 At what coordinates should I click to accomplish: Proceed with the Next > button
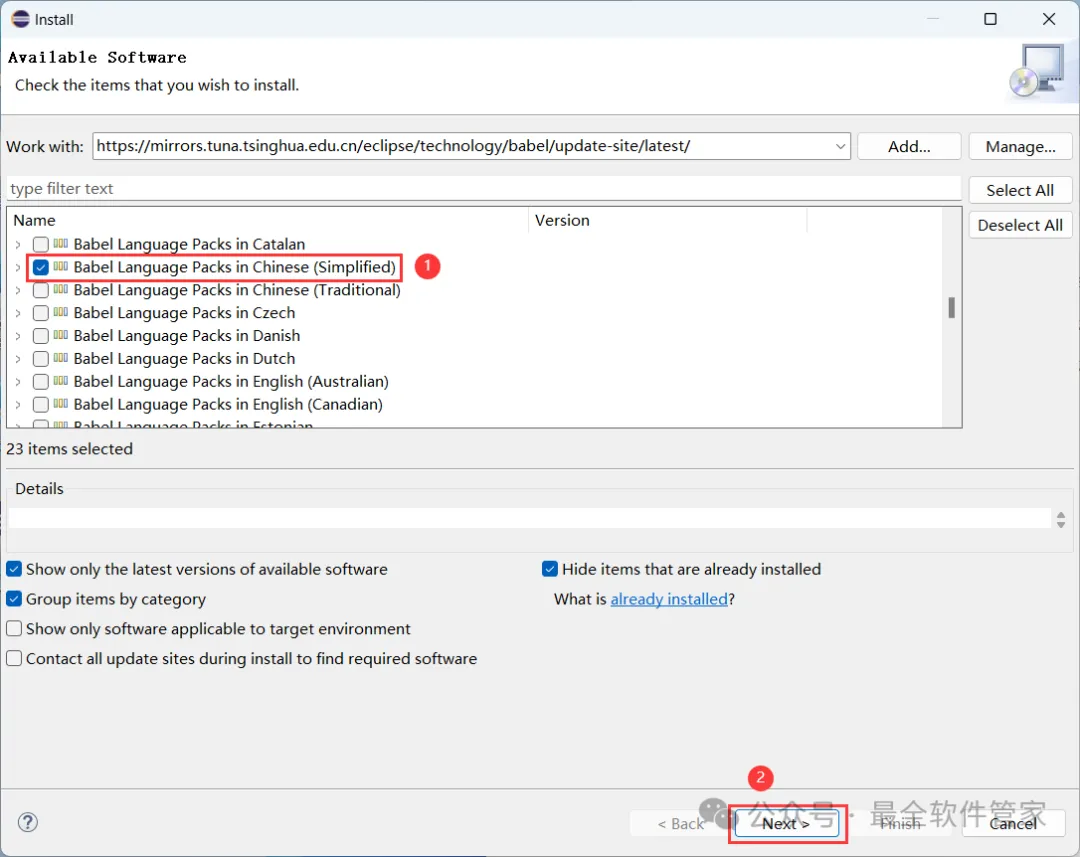[786, 823]
